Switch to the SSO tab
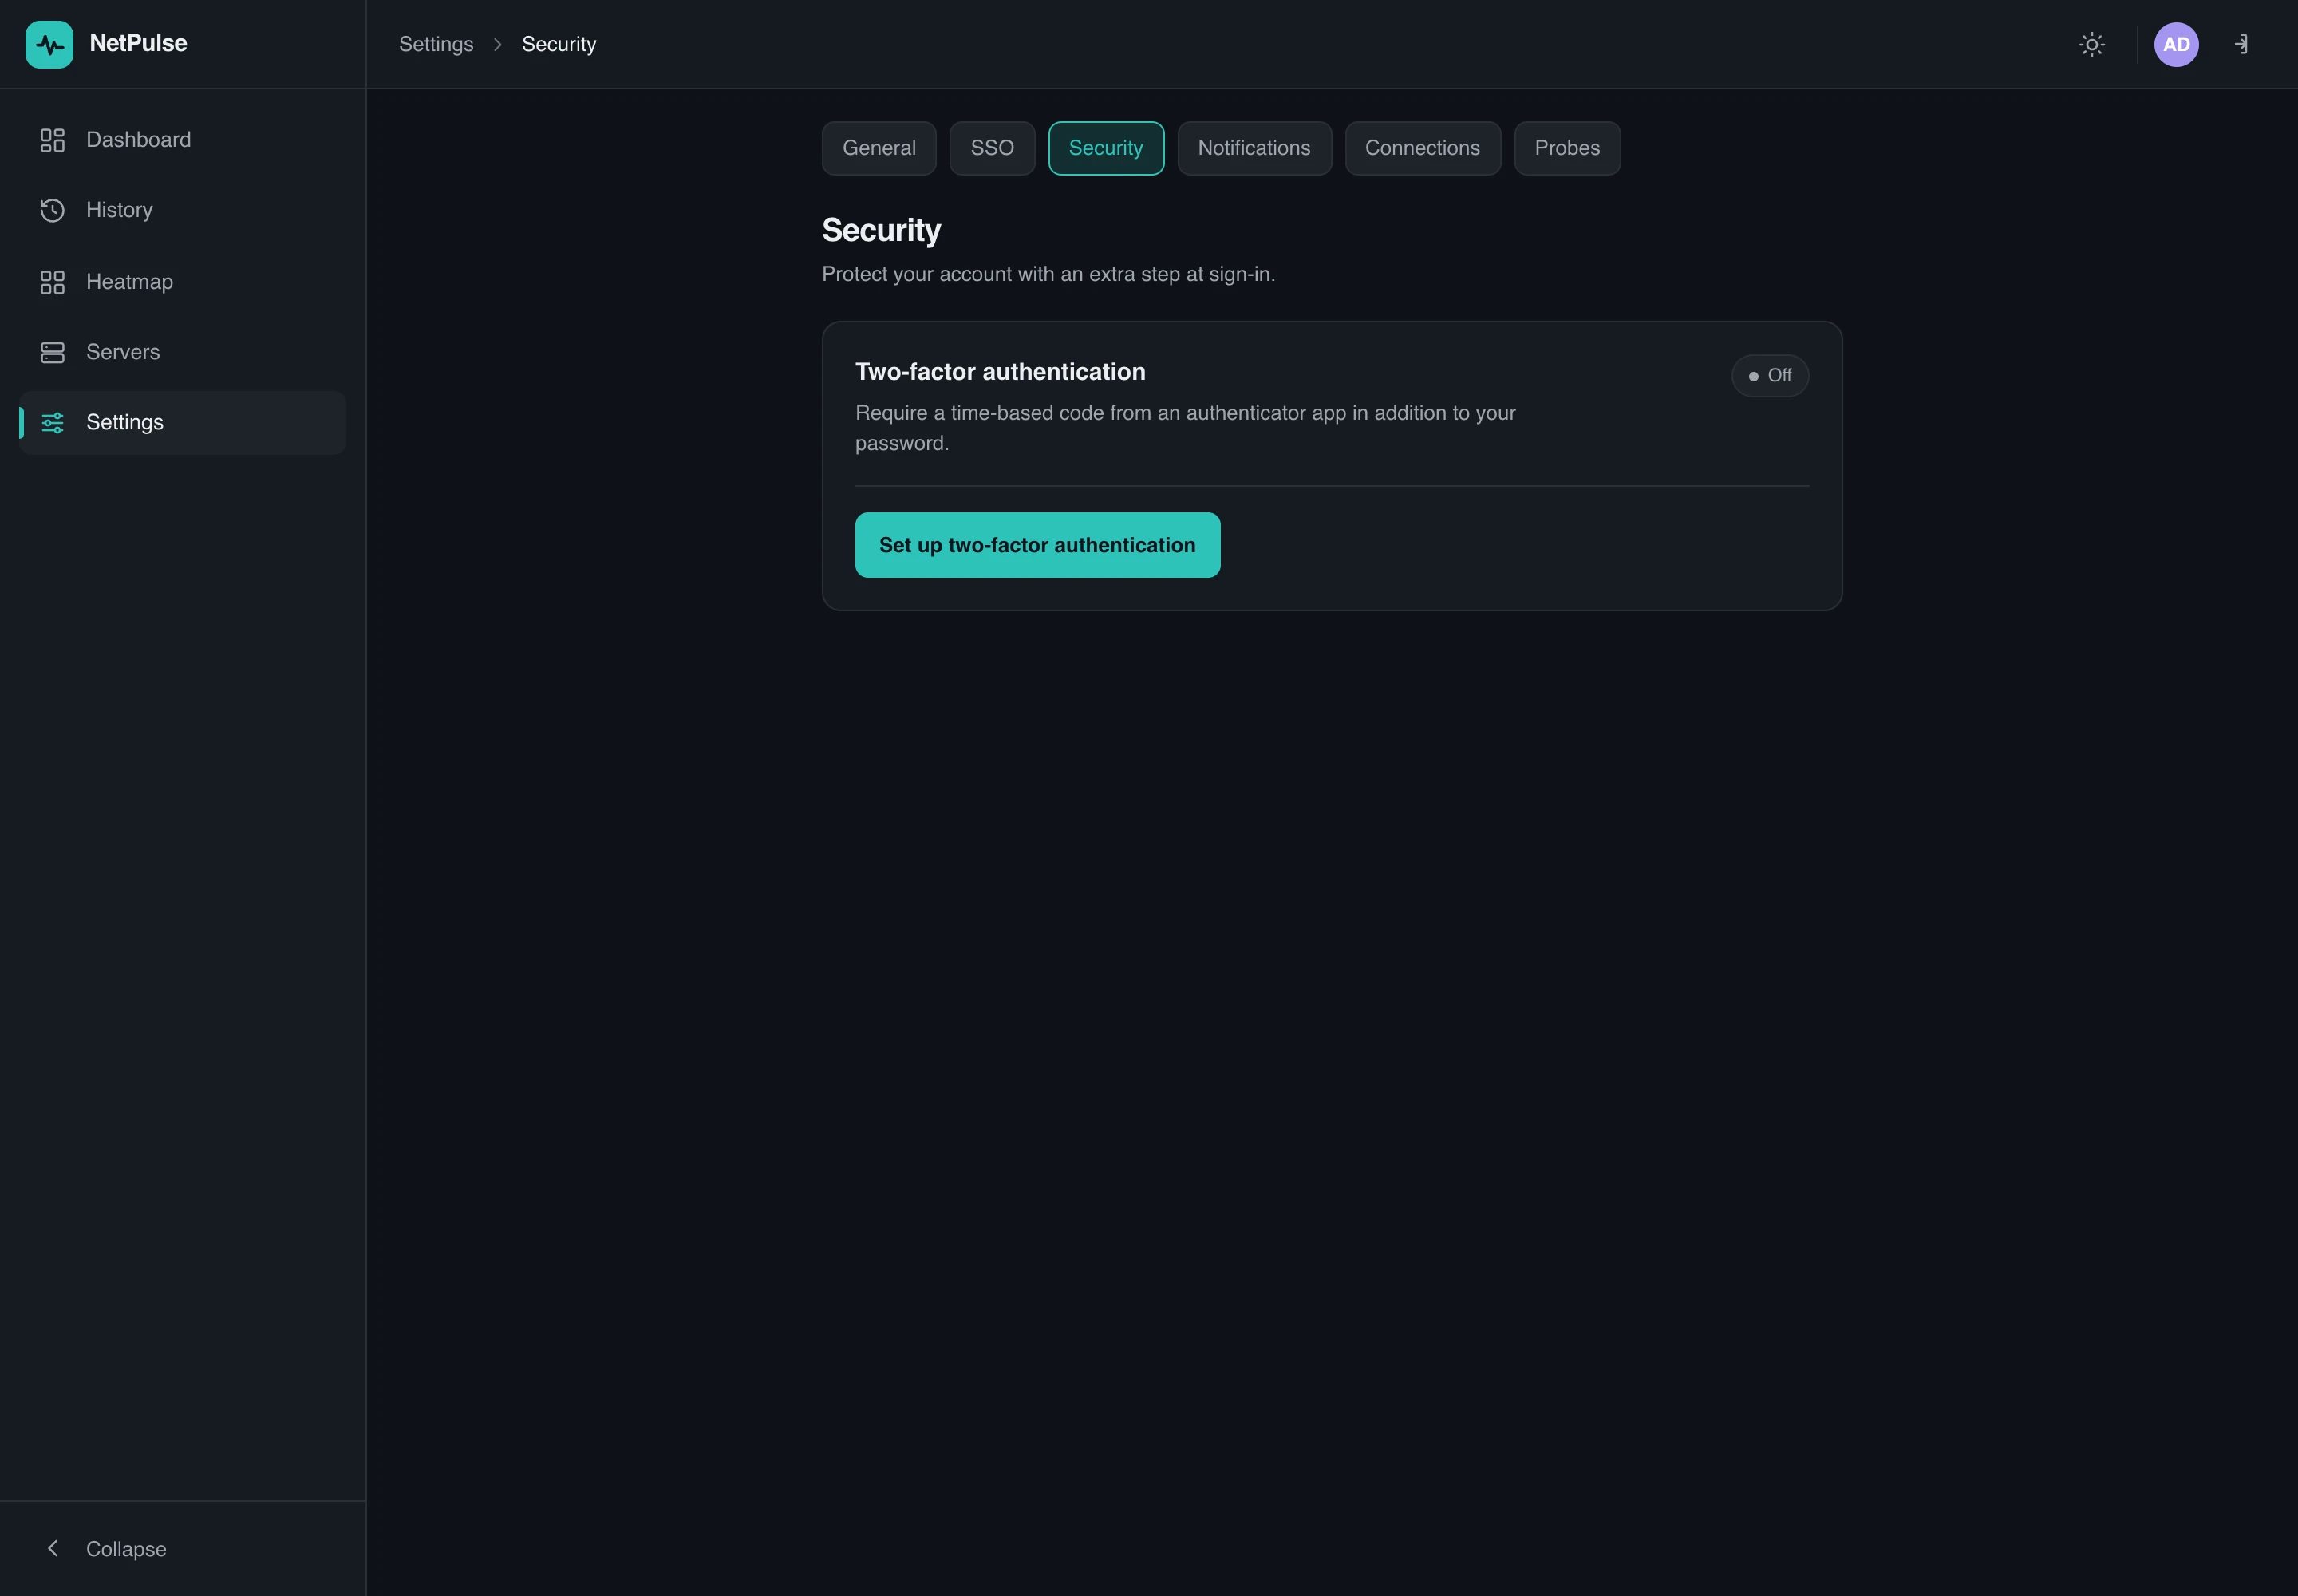 (992, 148)
